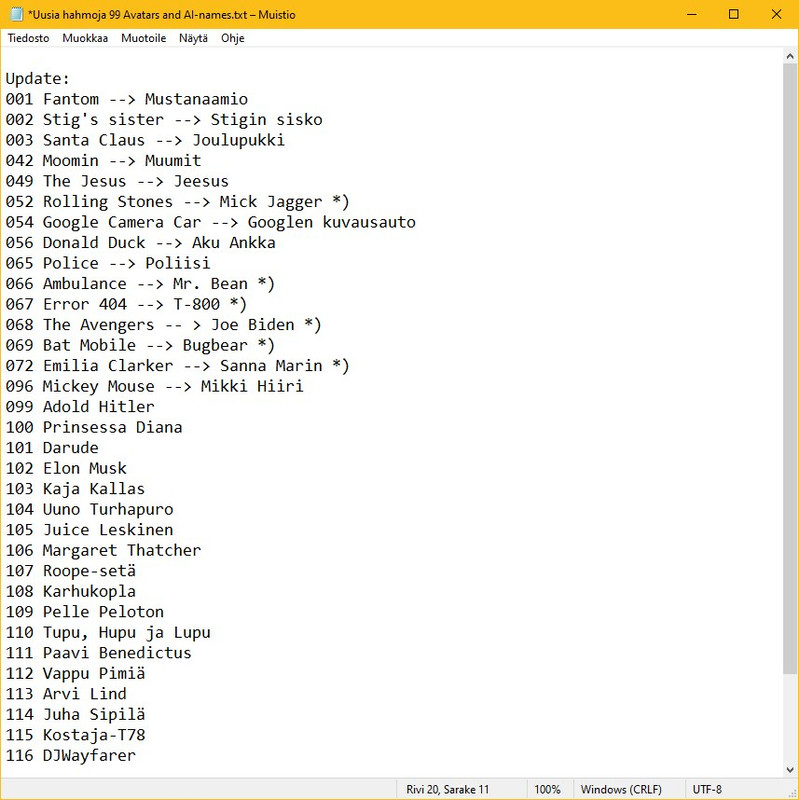Click the line 067 Error 404 --> T-800
799x800 pixels.
(x=126, y=304)
